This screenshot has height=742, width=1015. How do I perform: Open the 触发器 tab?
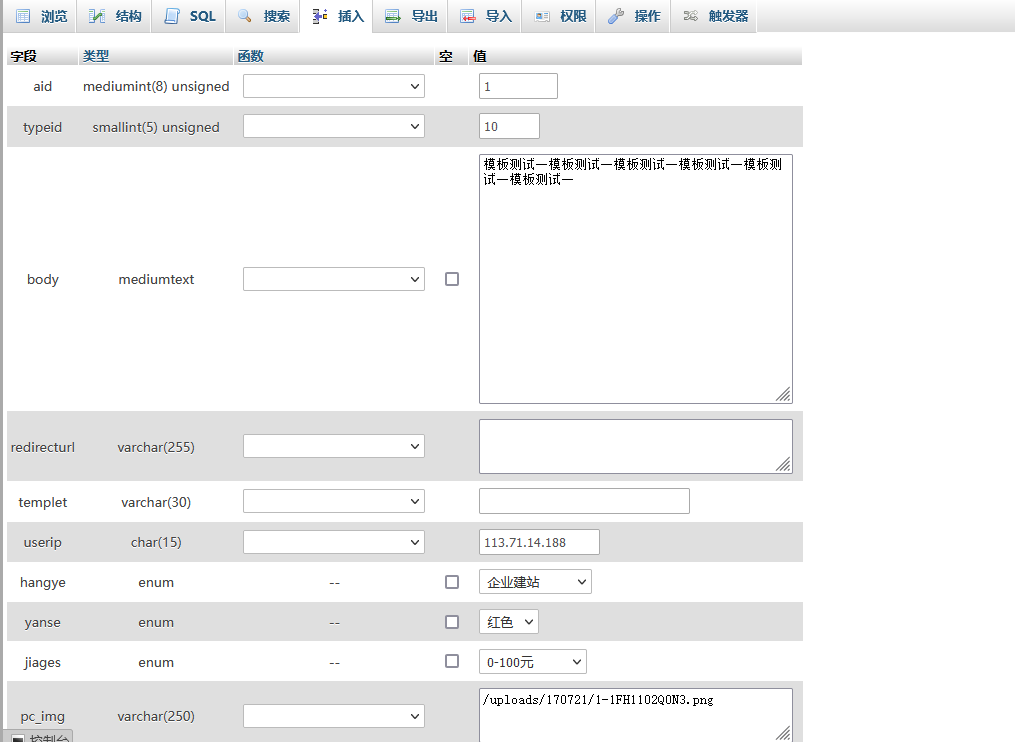pos(715,16)
